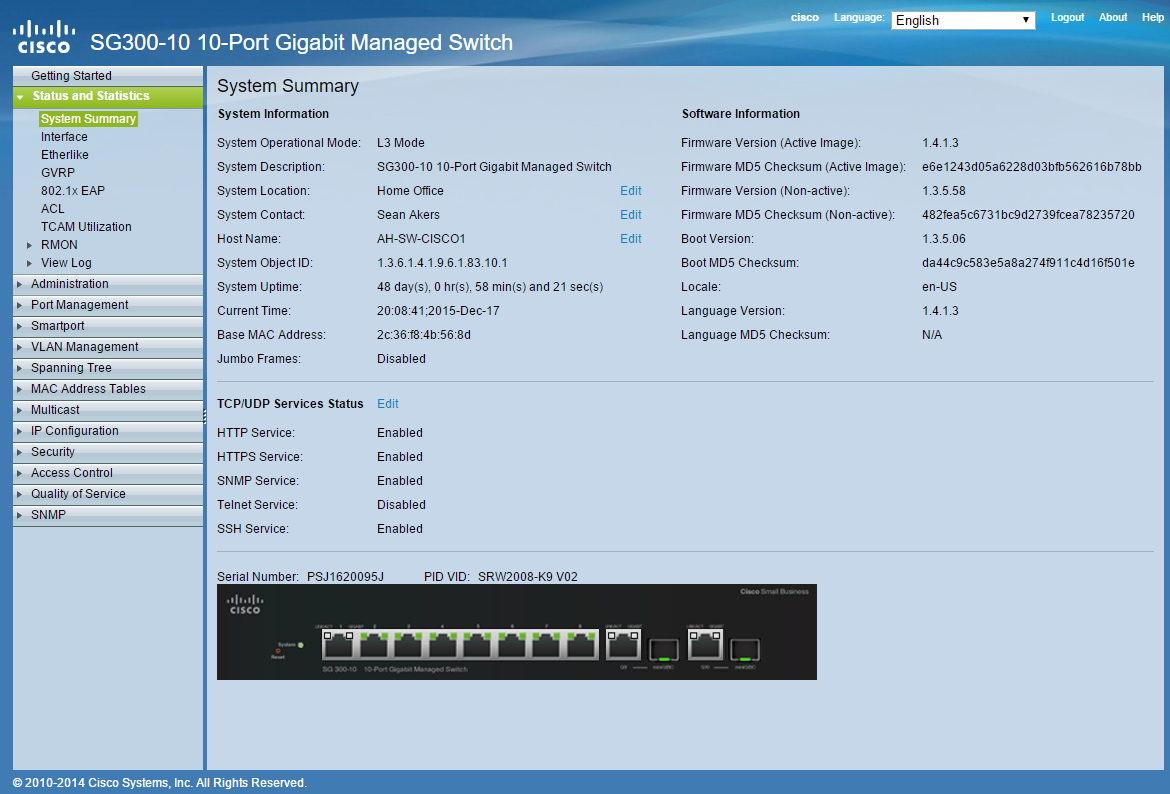The image size is (1170, 794).
Task: Edit the Host Name value
Action: point(631,238)
